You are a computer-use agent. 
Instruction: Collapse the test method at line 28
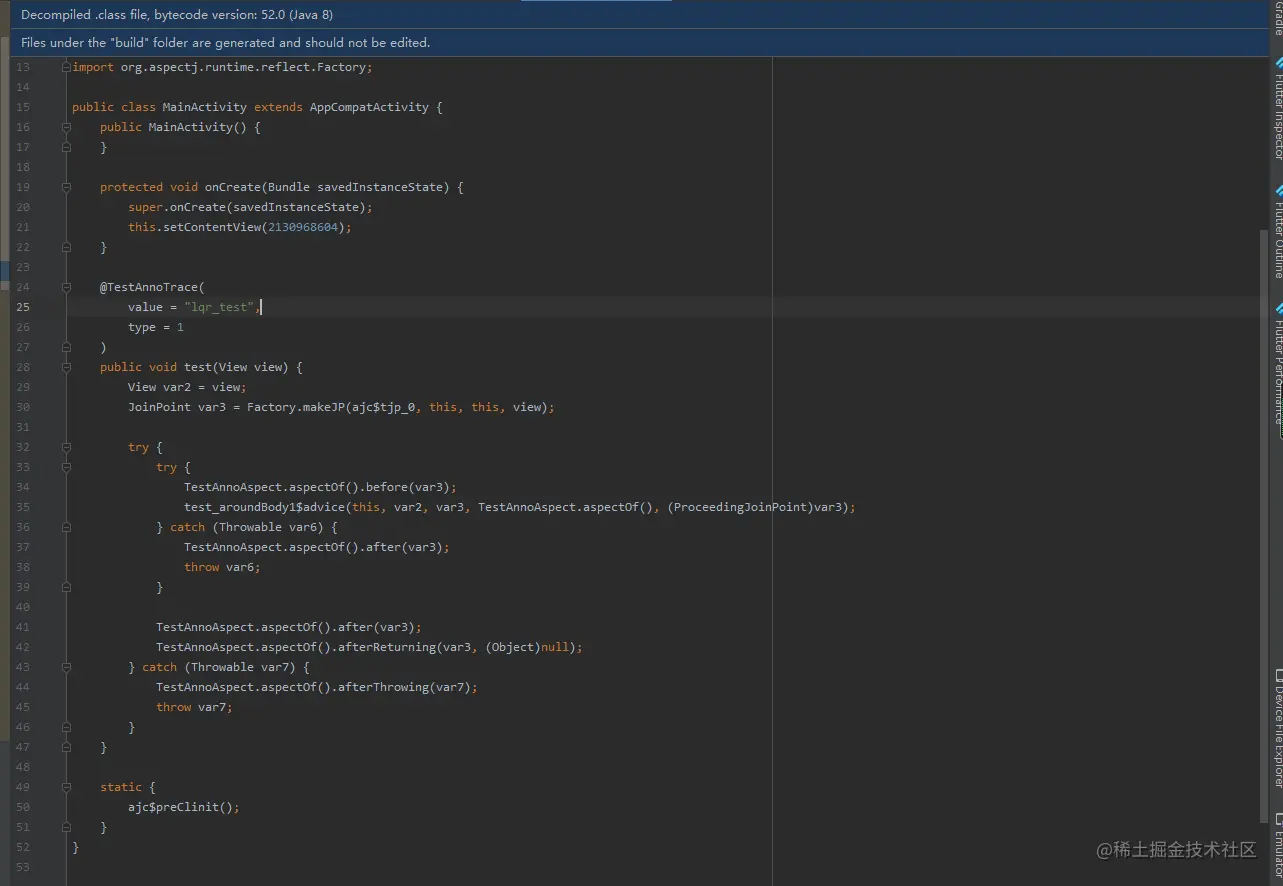(66, 367)
